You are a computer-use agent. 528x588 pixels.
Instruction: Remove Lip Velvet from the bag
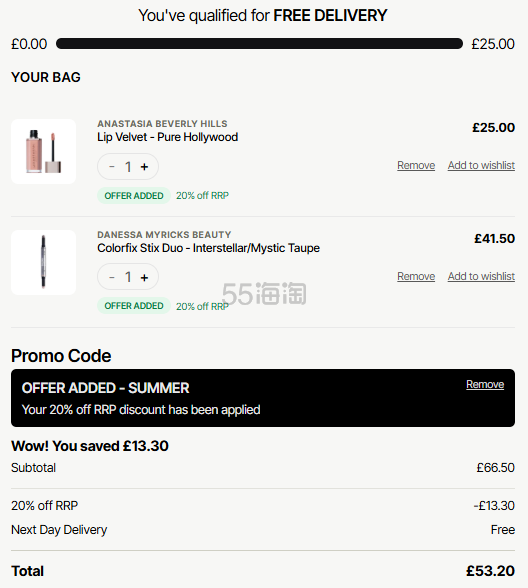pos(416,165)
